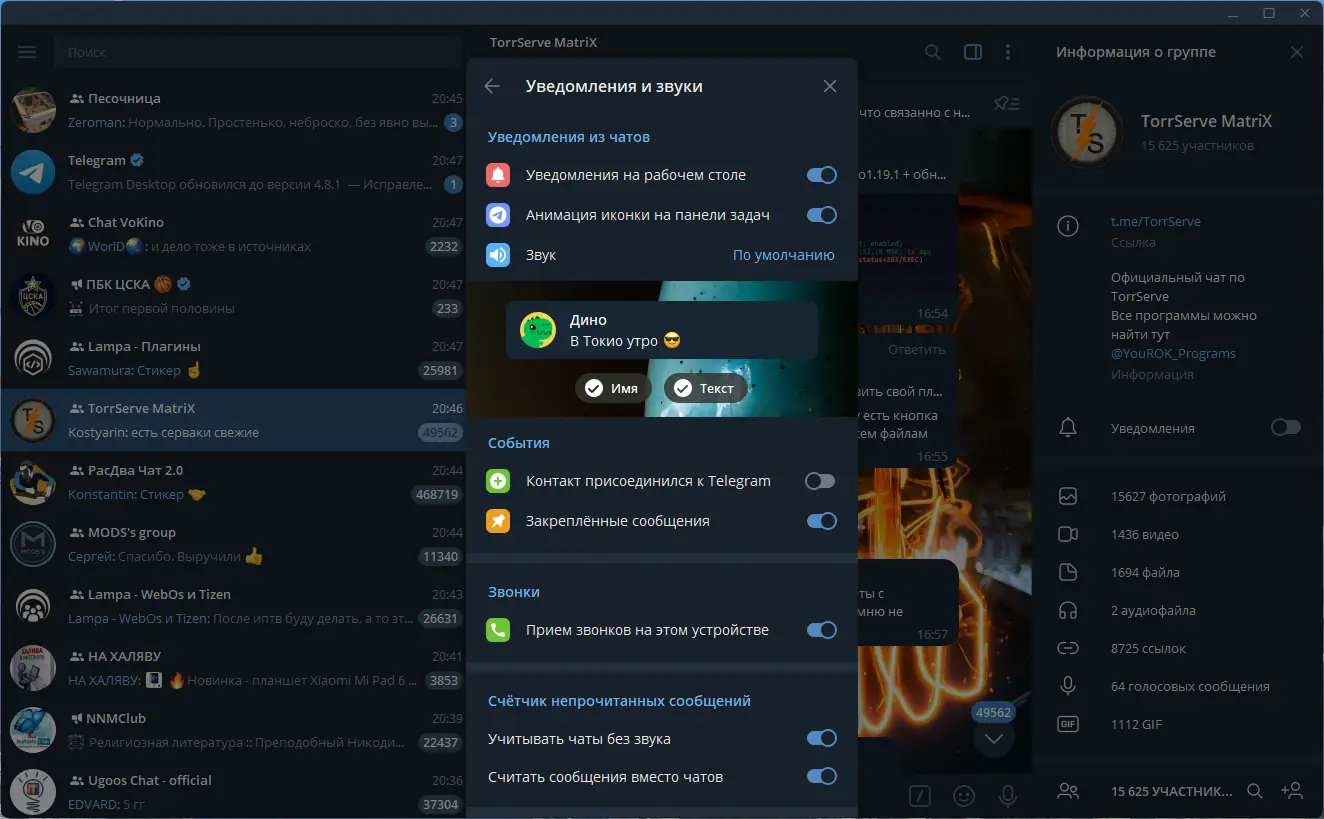Open the t.me/TorrServe link
Image resolution: width=1324 pixels, height=819 pixels.
(x=1156, y=222)
